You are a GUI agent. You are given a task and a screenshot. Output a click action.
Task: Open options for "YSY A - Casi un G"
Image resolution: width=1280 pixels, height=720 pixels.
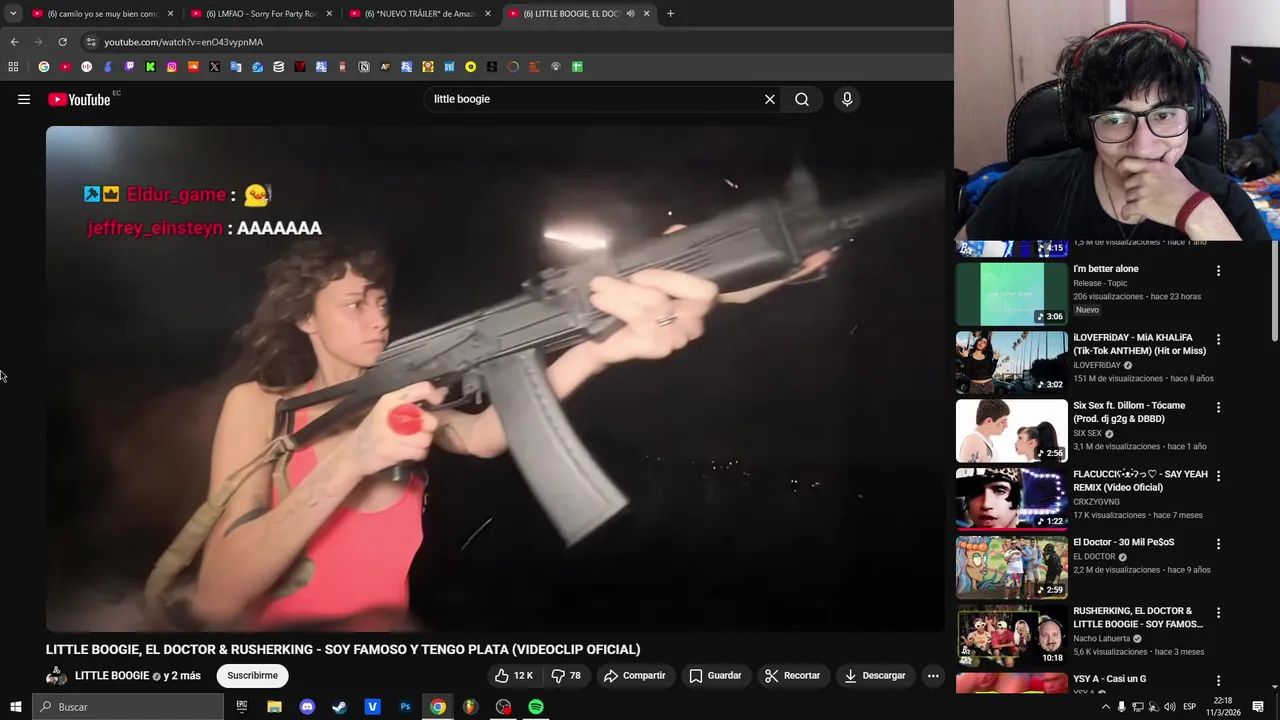(1218, 681)
